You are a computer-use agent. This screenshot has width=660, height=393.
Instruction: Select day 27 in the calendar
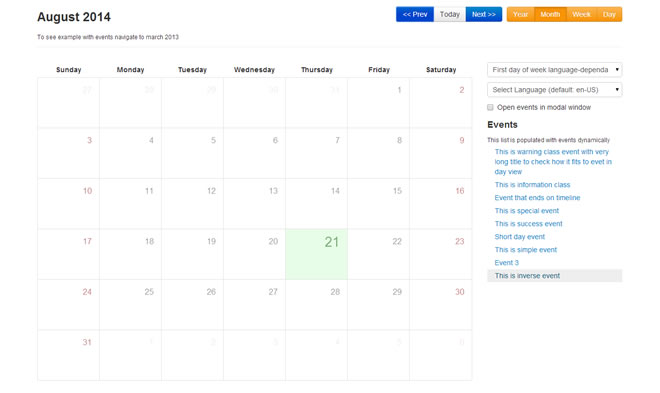[254, 305]
